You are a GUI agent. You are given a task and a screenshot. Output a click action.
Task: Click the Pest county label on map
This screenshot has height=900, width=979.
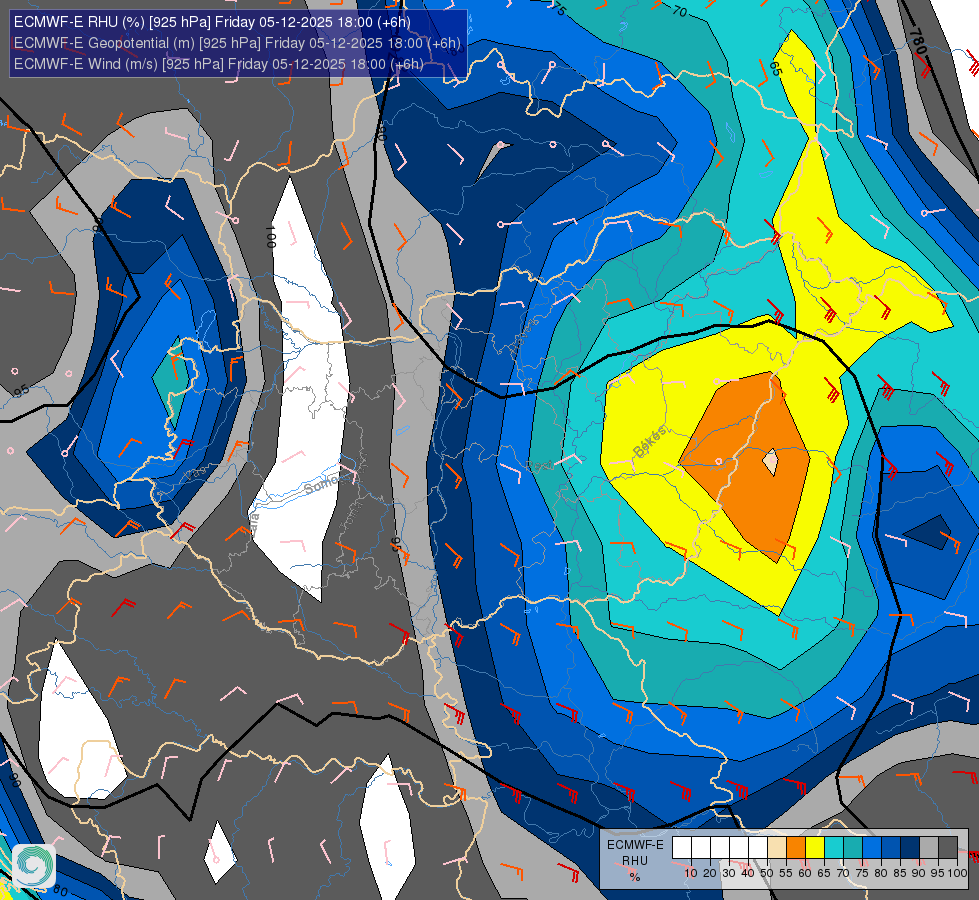click(x=539, y=466)
